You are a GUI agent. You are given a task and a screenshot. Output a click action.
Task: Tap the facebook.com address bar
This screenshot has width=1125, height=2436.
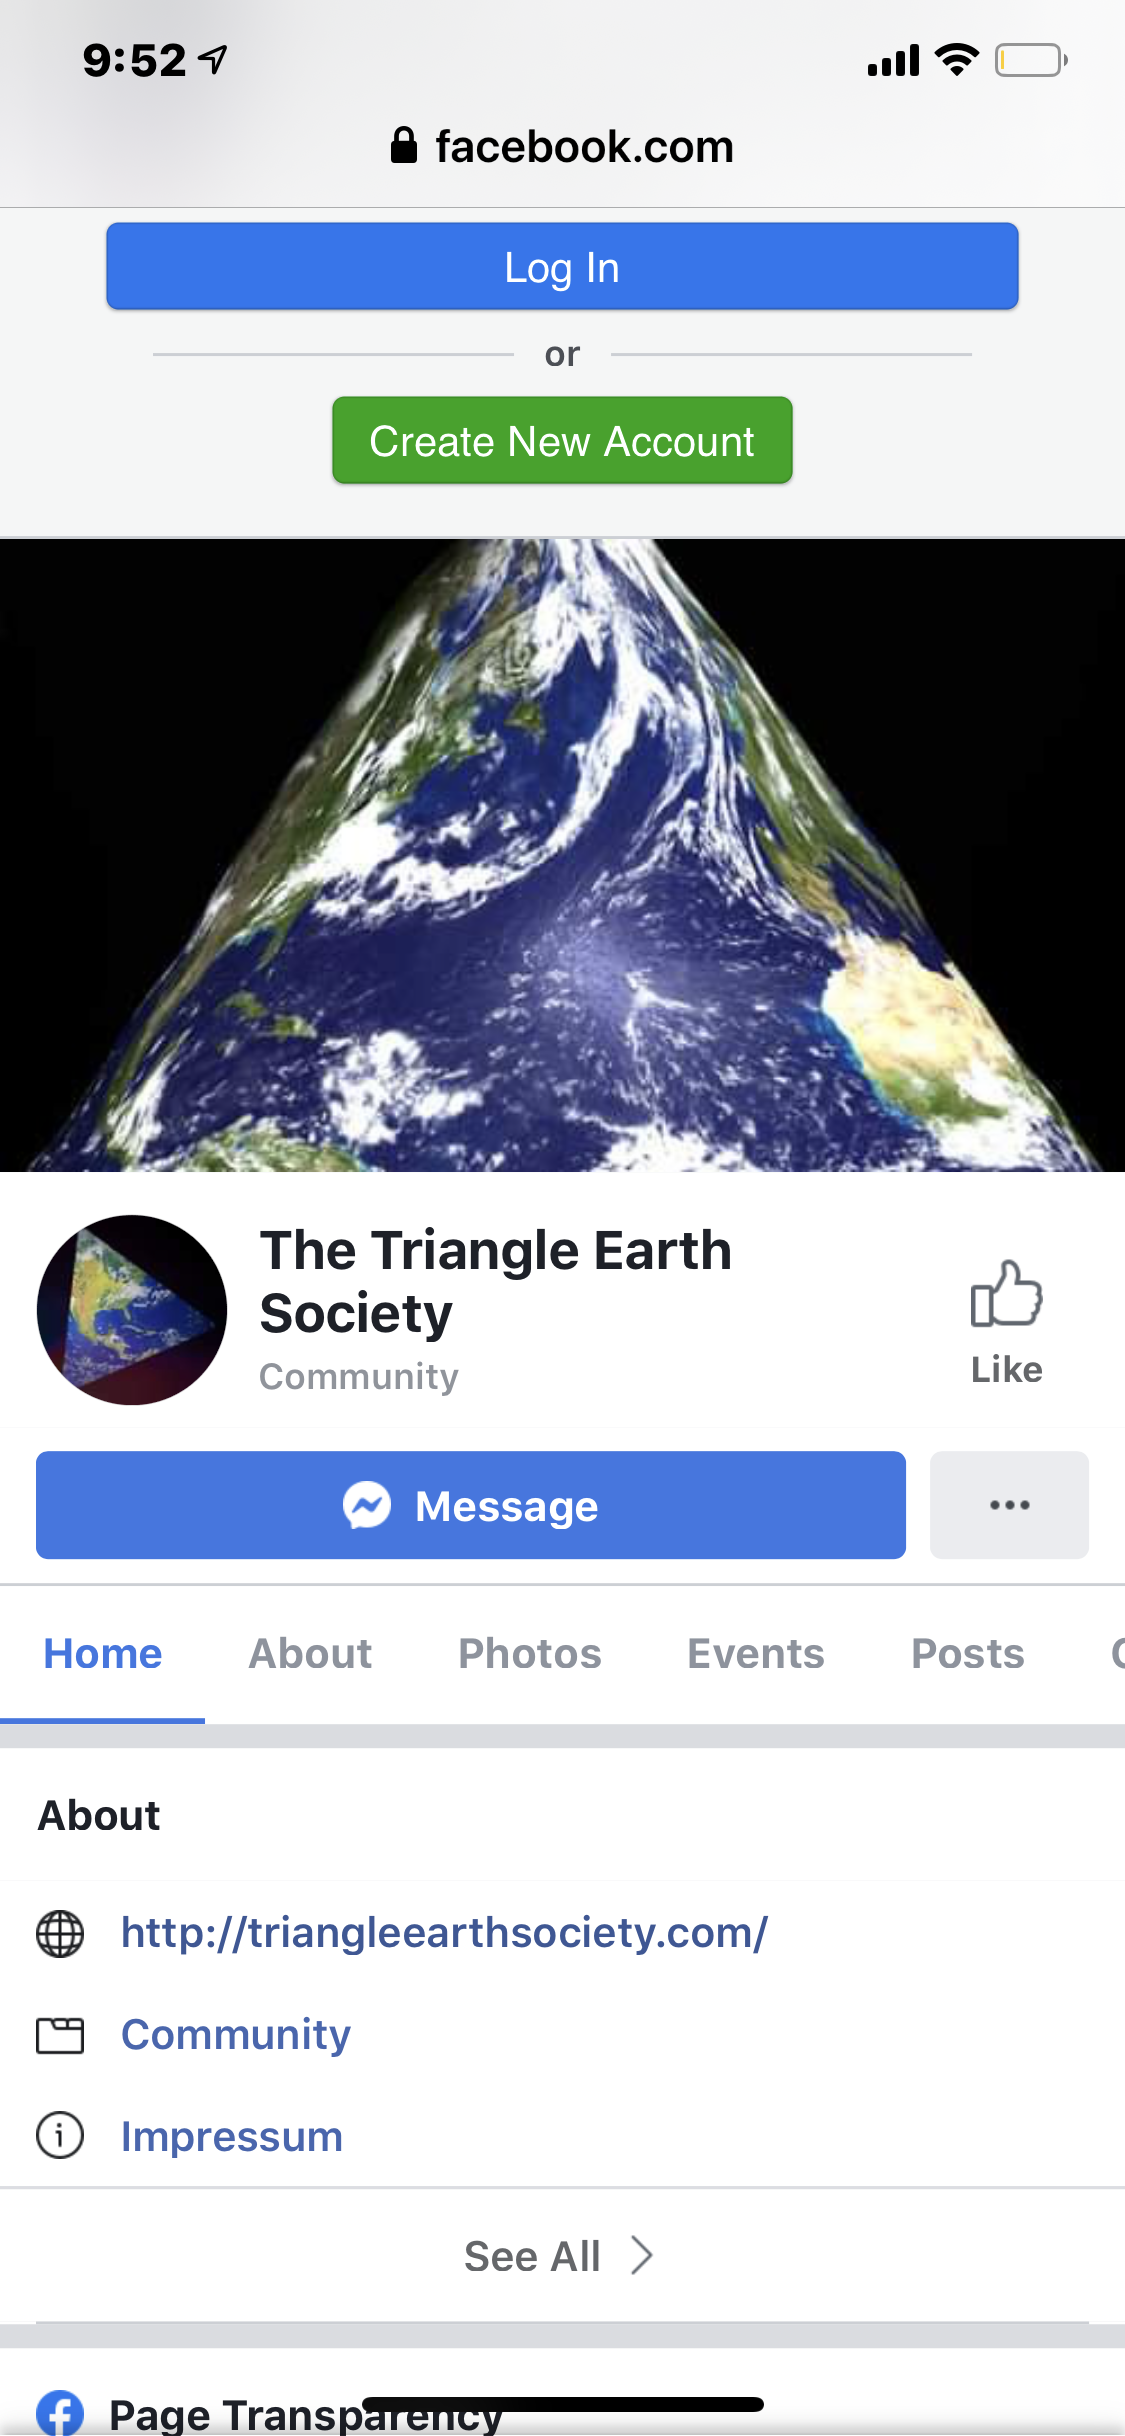click(562, 146)
